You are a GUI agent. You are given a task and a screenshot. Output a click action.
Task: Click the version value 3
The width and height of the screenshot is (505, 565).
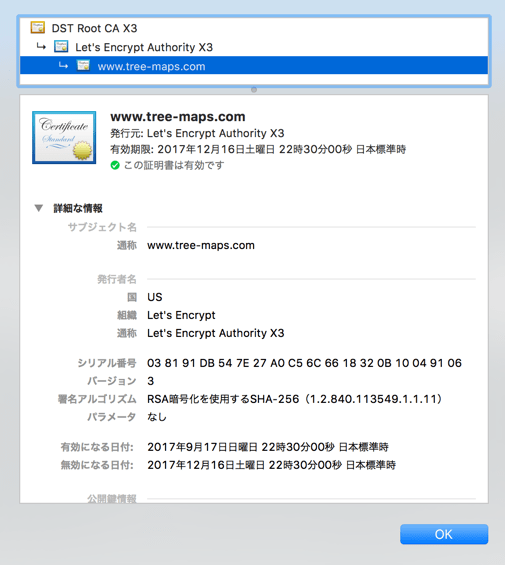(151, 381)
